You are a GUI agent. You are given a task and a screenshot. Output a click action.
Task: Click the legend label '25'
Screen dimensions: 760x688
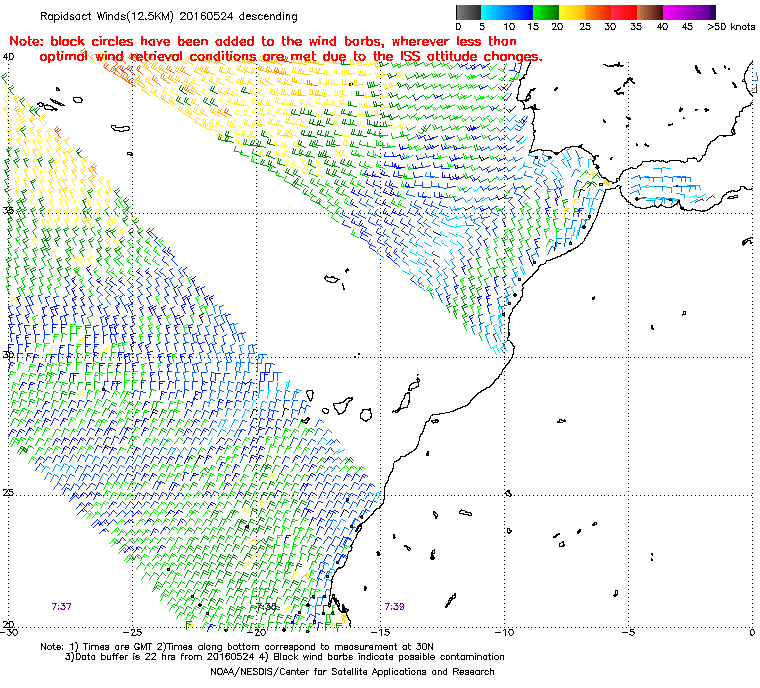point(585,27)
